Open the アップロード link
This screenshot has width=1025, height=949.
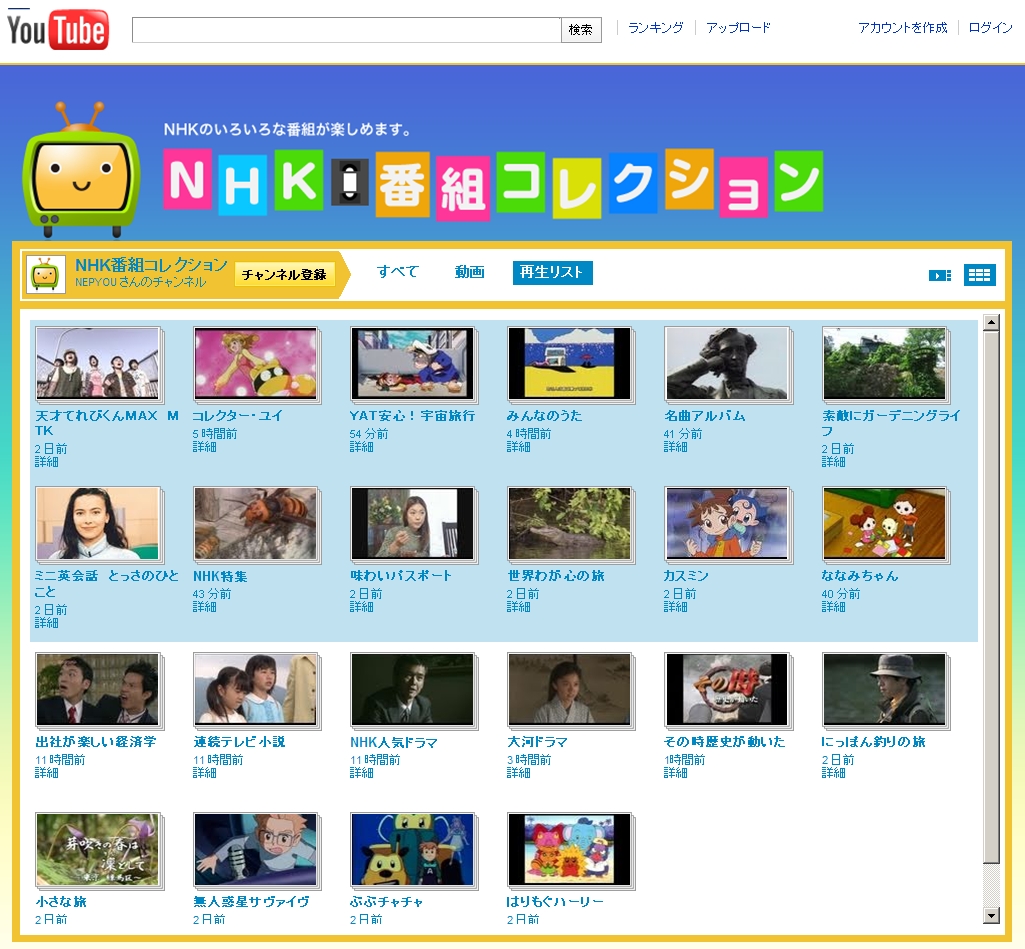tap(738, 27)
